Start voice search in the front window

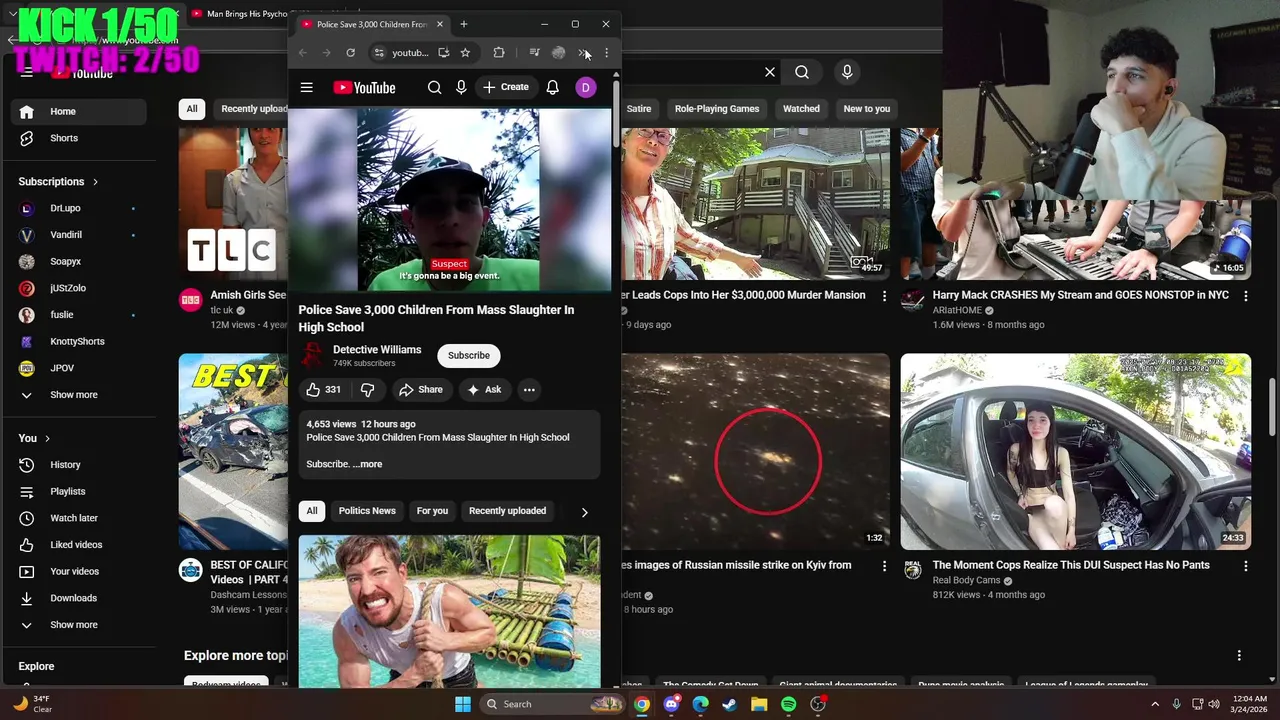pyautogui.click(x=461, y=88)
